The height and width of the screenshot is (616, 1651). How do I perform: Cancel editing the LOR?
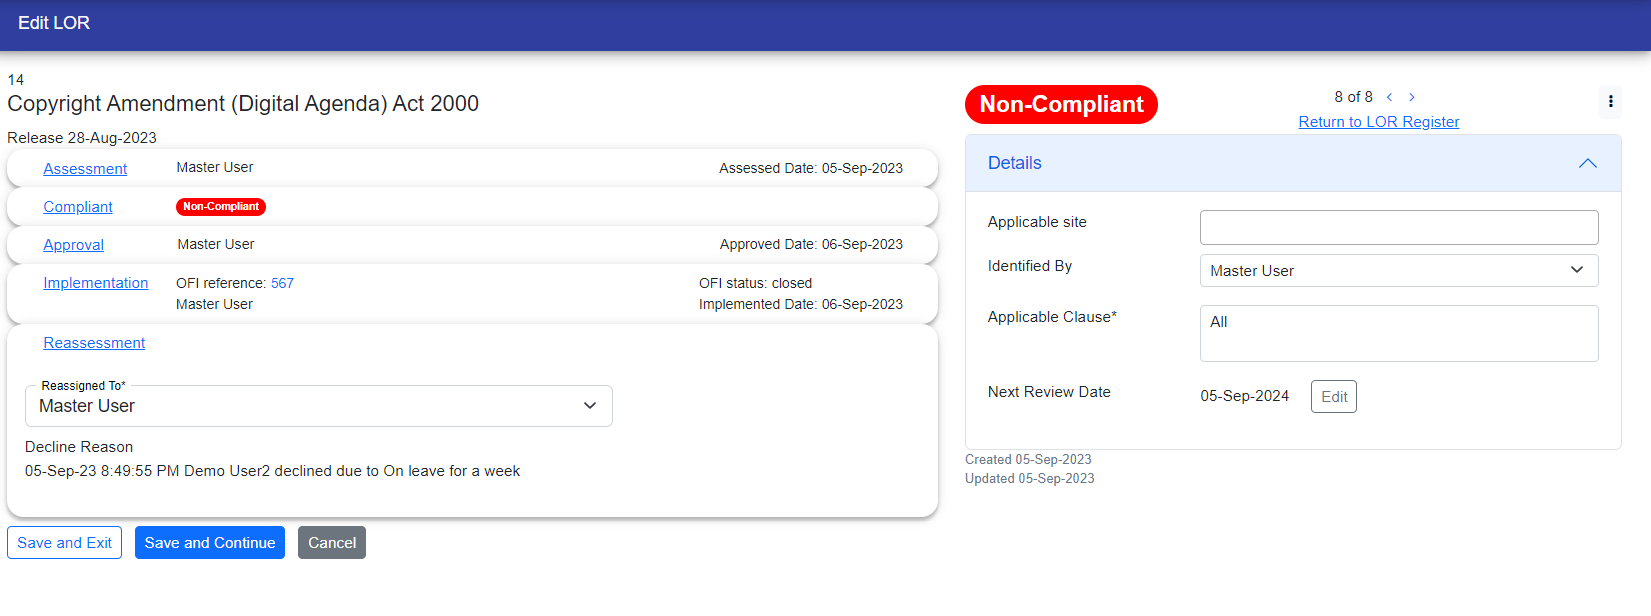(x=331, y=543)
